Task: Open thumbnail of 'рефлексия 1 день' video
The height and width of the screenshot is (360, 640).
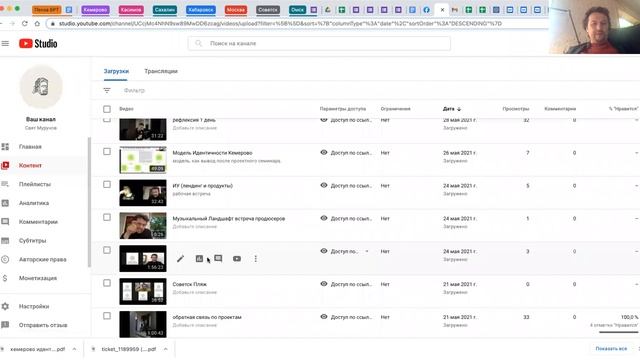Action: (x=143, y=129)
